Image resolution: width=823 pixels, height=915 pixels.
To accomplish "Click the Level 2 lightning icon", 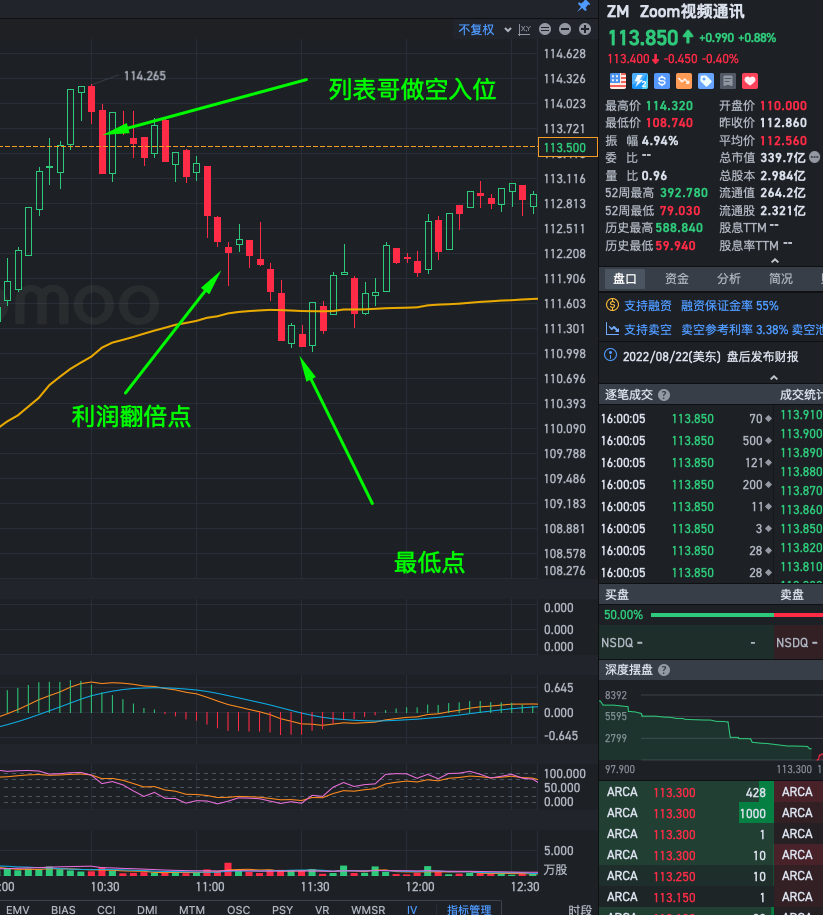I will [x=639, y=81].
